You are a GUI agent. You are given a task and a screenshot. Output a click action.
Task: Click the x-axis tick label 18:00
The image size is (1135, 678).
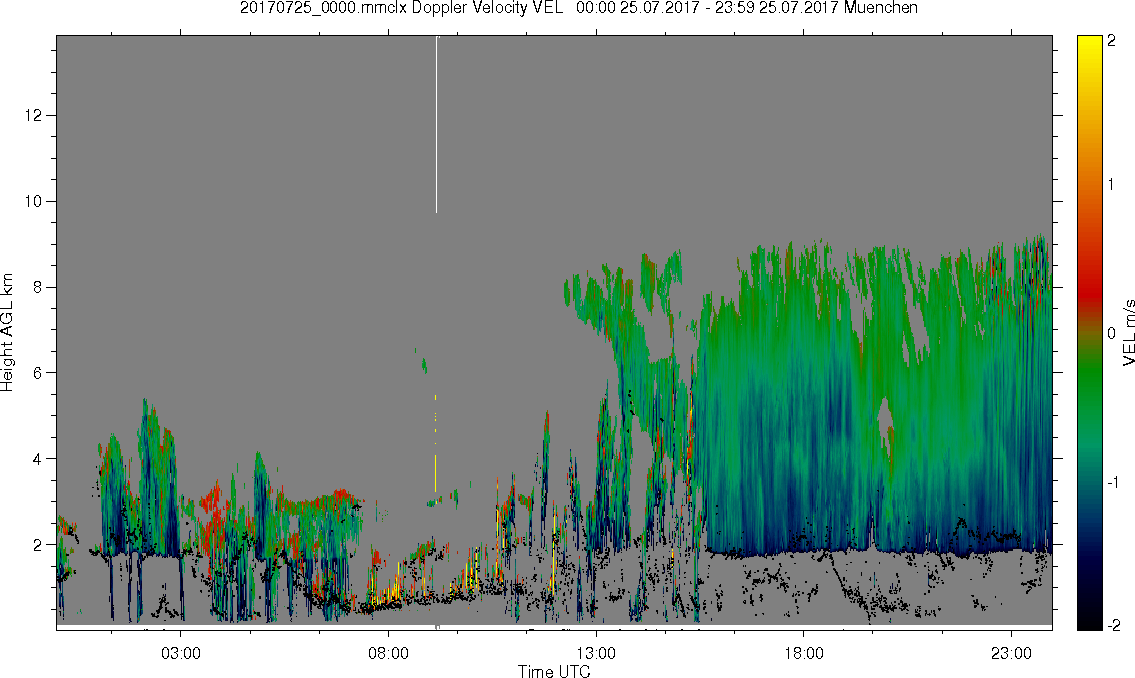(803, 654)
